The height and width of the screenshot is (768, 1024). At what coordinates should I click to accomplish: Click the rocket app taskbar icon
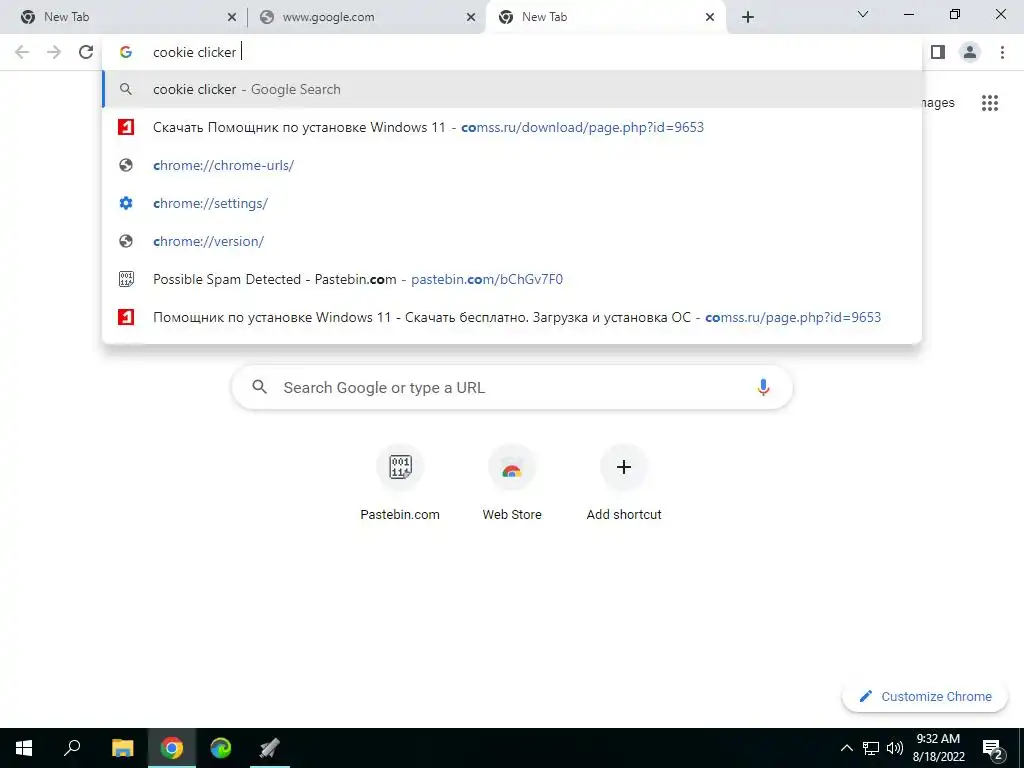pyautogui.click(x=269, y=748)
